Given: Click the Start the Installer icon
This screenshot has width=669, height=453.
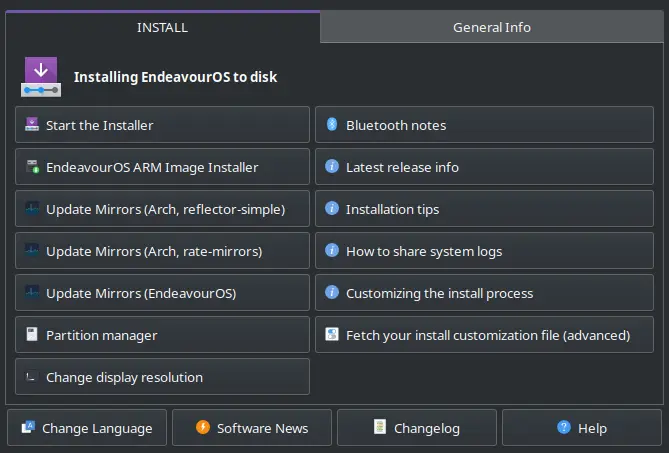Looking at the screenshot, I should (x=32, y=125).
